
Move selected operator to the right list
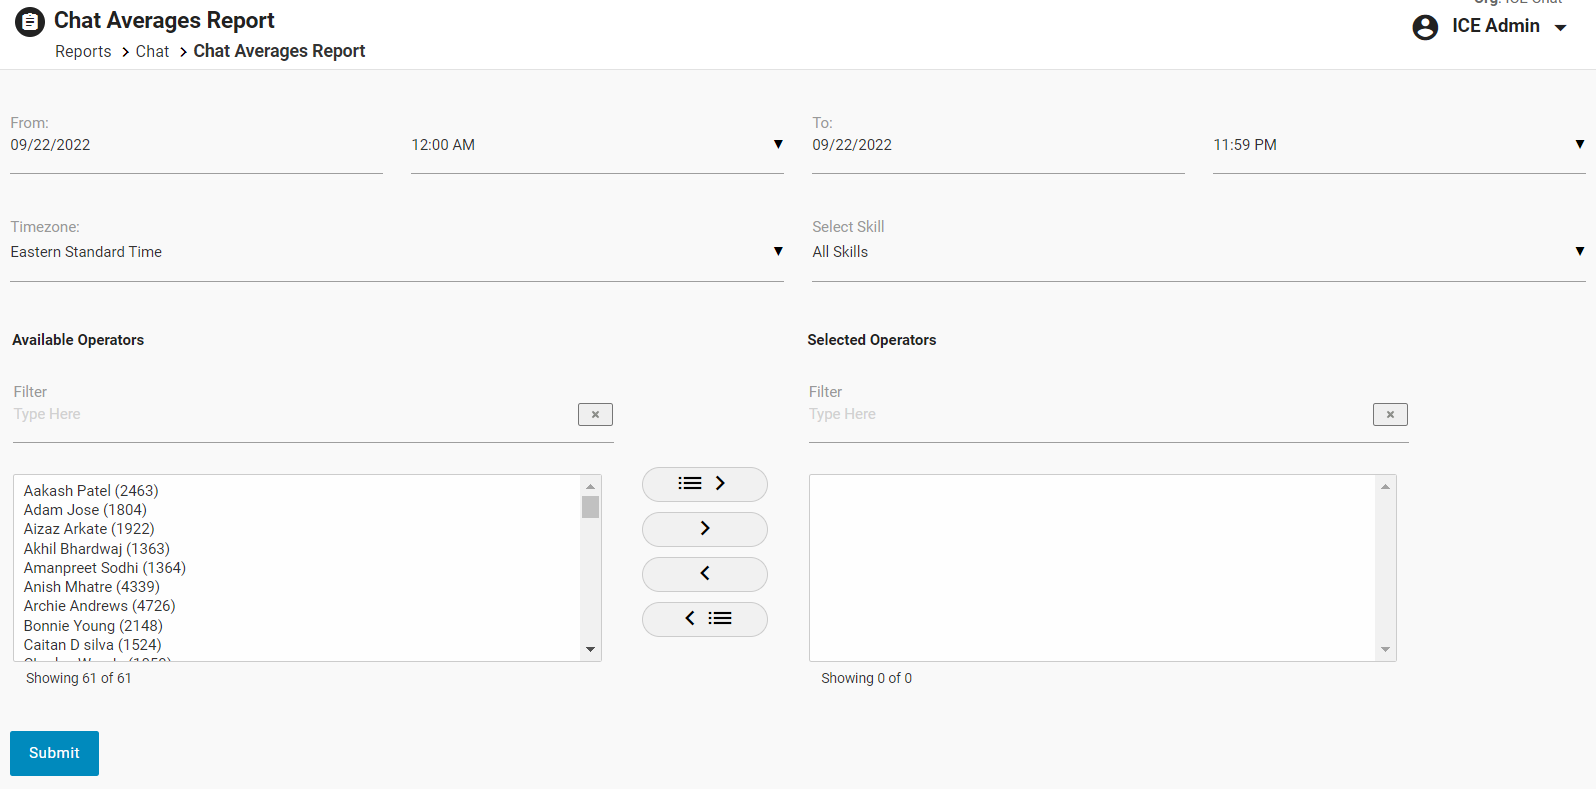704,529
